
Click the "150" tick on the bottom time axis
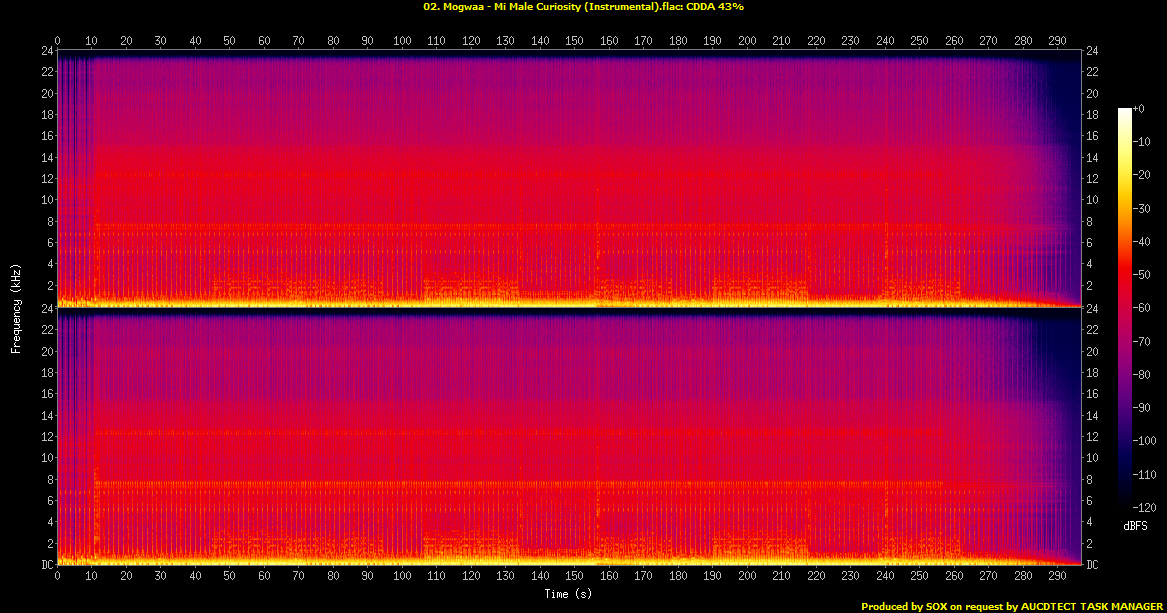tap(575, 576)
